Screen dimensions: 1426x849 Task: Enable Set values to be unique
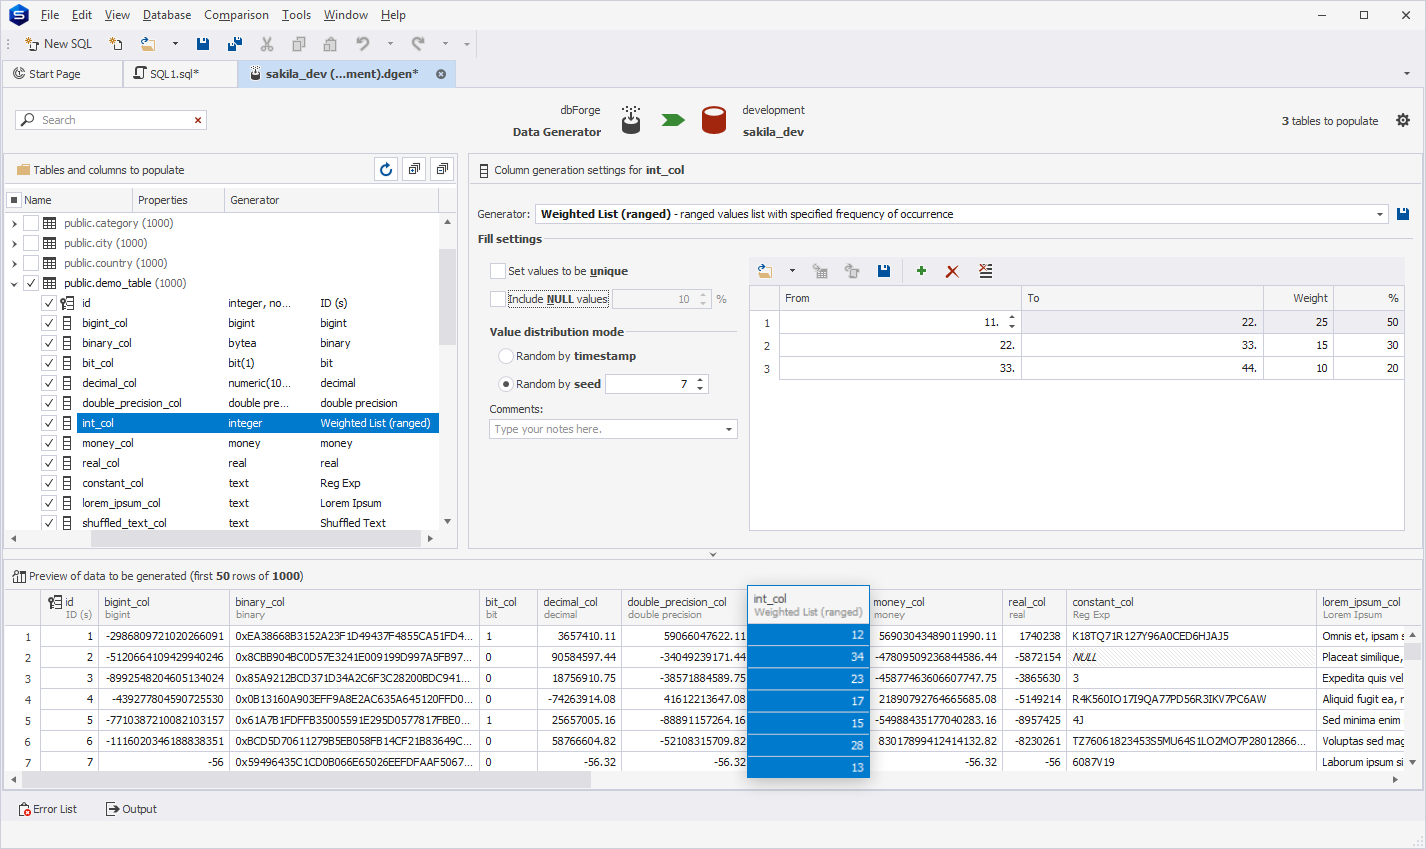[497, 271]
